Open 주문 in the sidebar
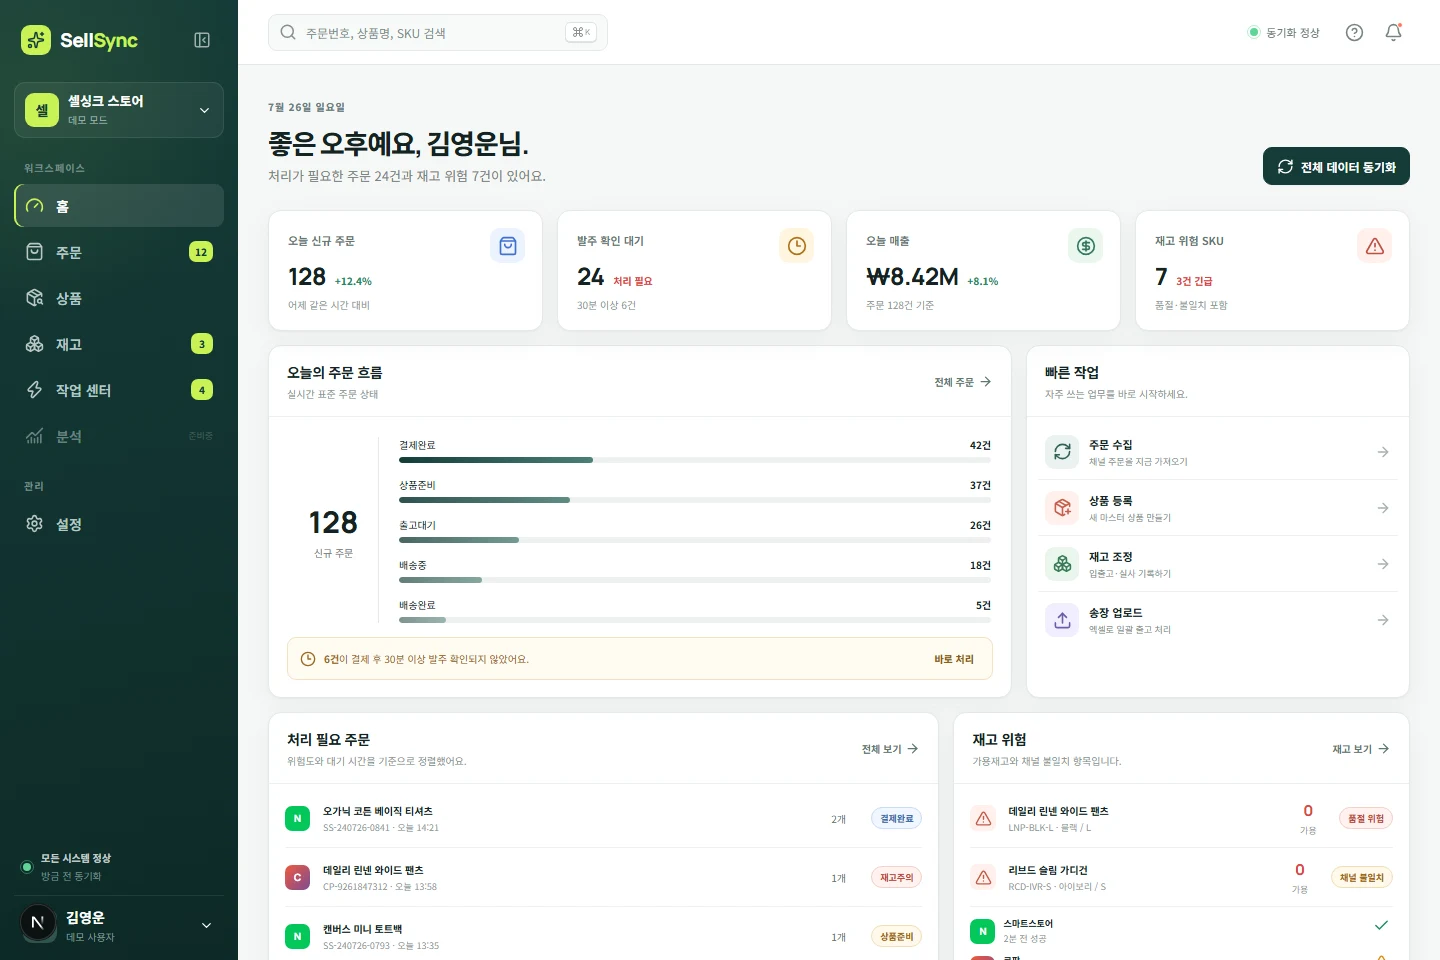Viewport: 1440px width, 960px height. point(119,252)
